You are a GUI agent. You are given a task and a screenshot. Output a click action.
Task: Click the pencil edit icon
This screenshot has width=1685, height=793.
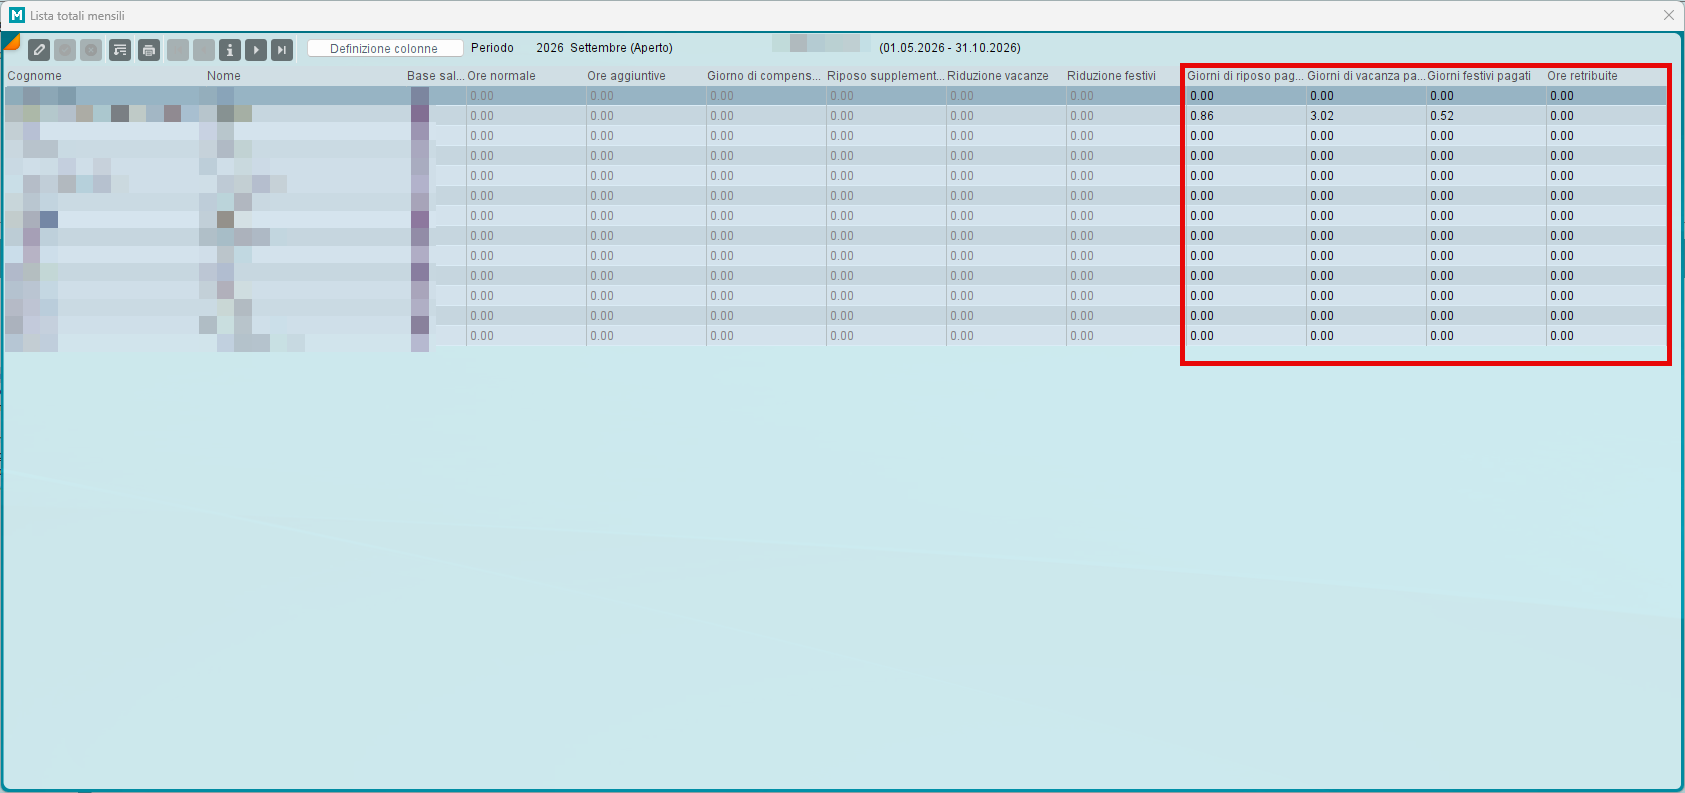(39, 49)
